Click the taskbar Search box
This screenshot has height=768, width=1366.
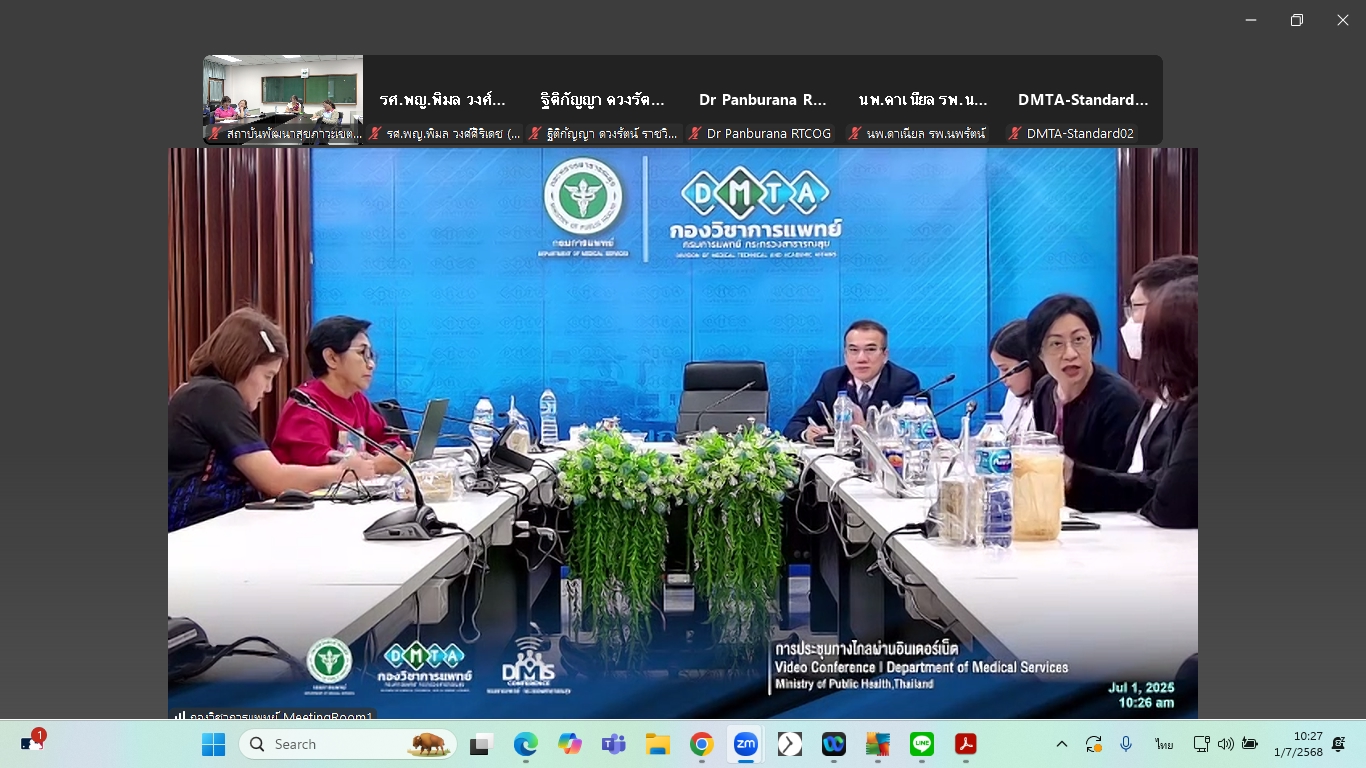347,744
